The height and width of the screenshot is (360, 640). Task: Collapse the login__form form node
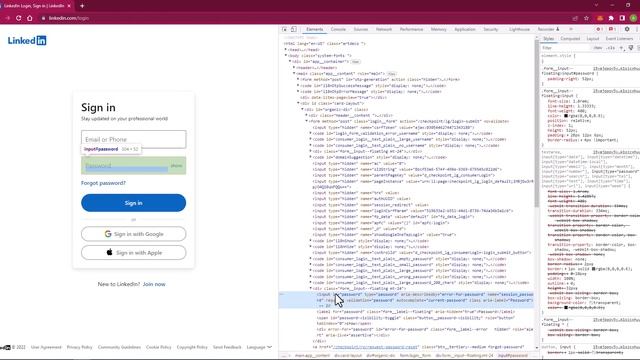coord(307,121)
